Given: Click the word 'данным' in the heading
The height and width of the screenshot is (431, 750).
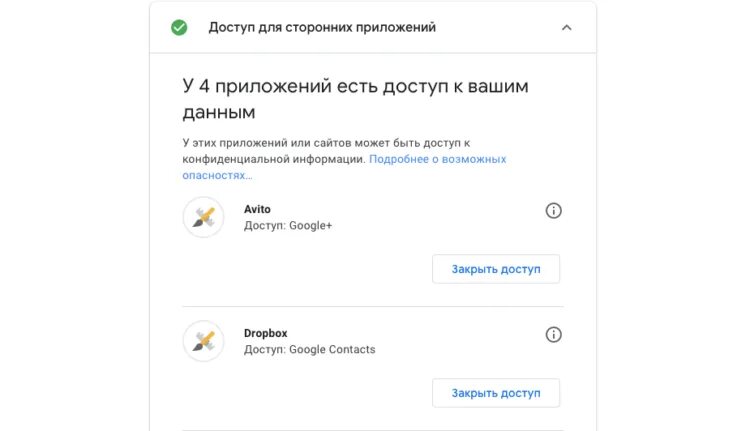Looking at the screenshot, I should [x=219, y=113].
